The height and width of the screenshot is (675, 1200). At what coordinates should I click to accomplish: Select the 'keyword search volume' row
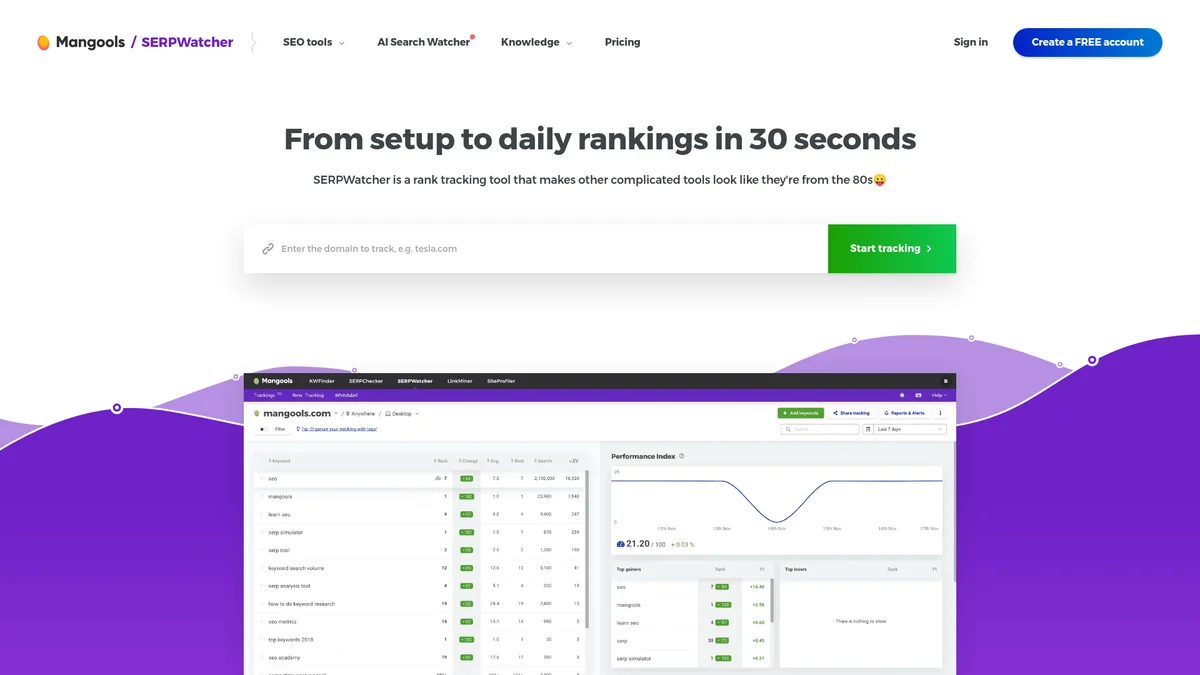[x=420, y=568]
